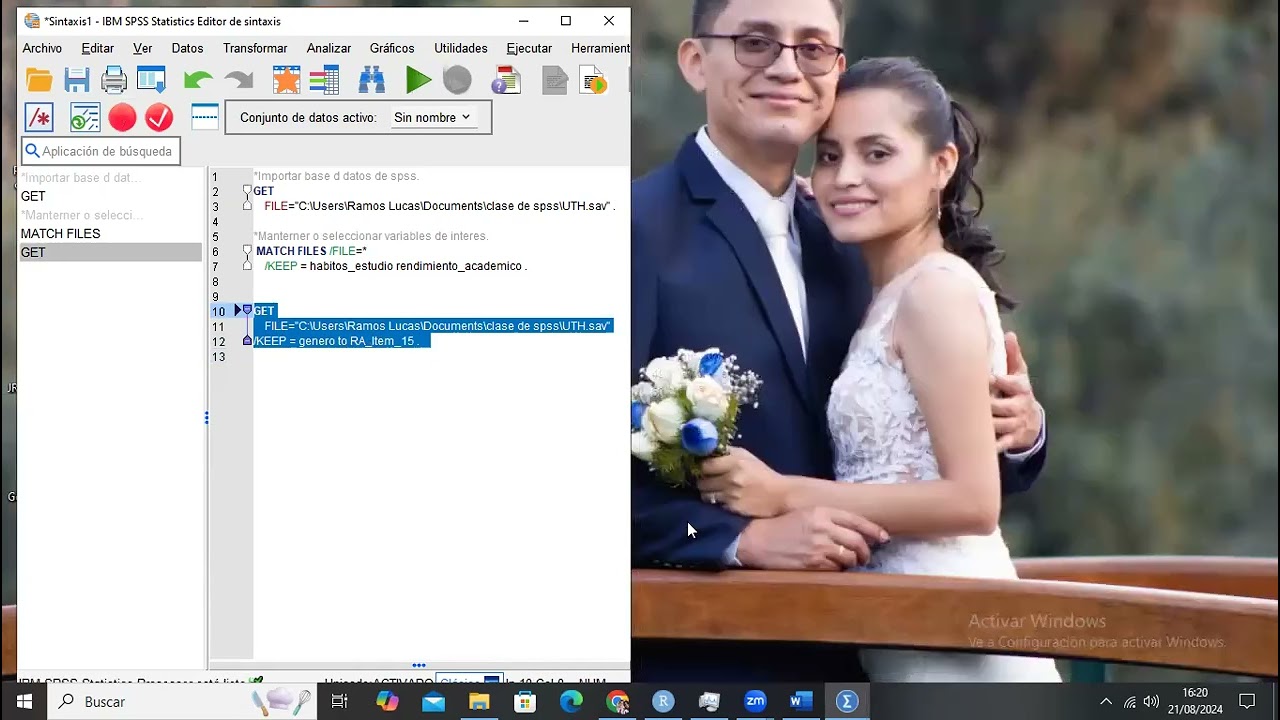Open the active dataset 'Sin nombre' dropdown
Screen dimensions: 1280x720
click(x=433, y=117)
